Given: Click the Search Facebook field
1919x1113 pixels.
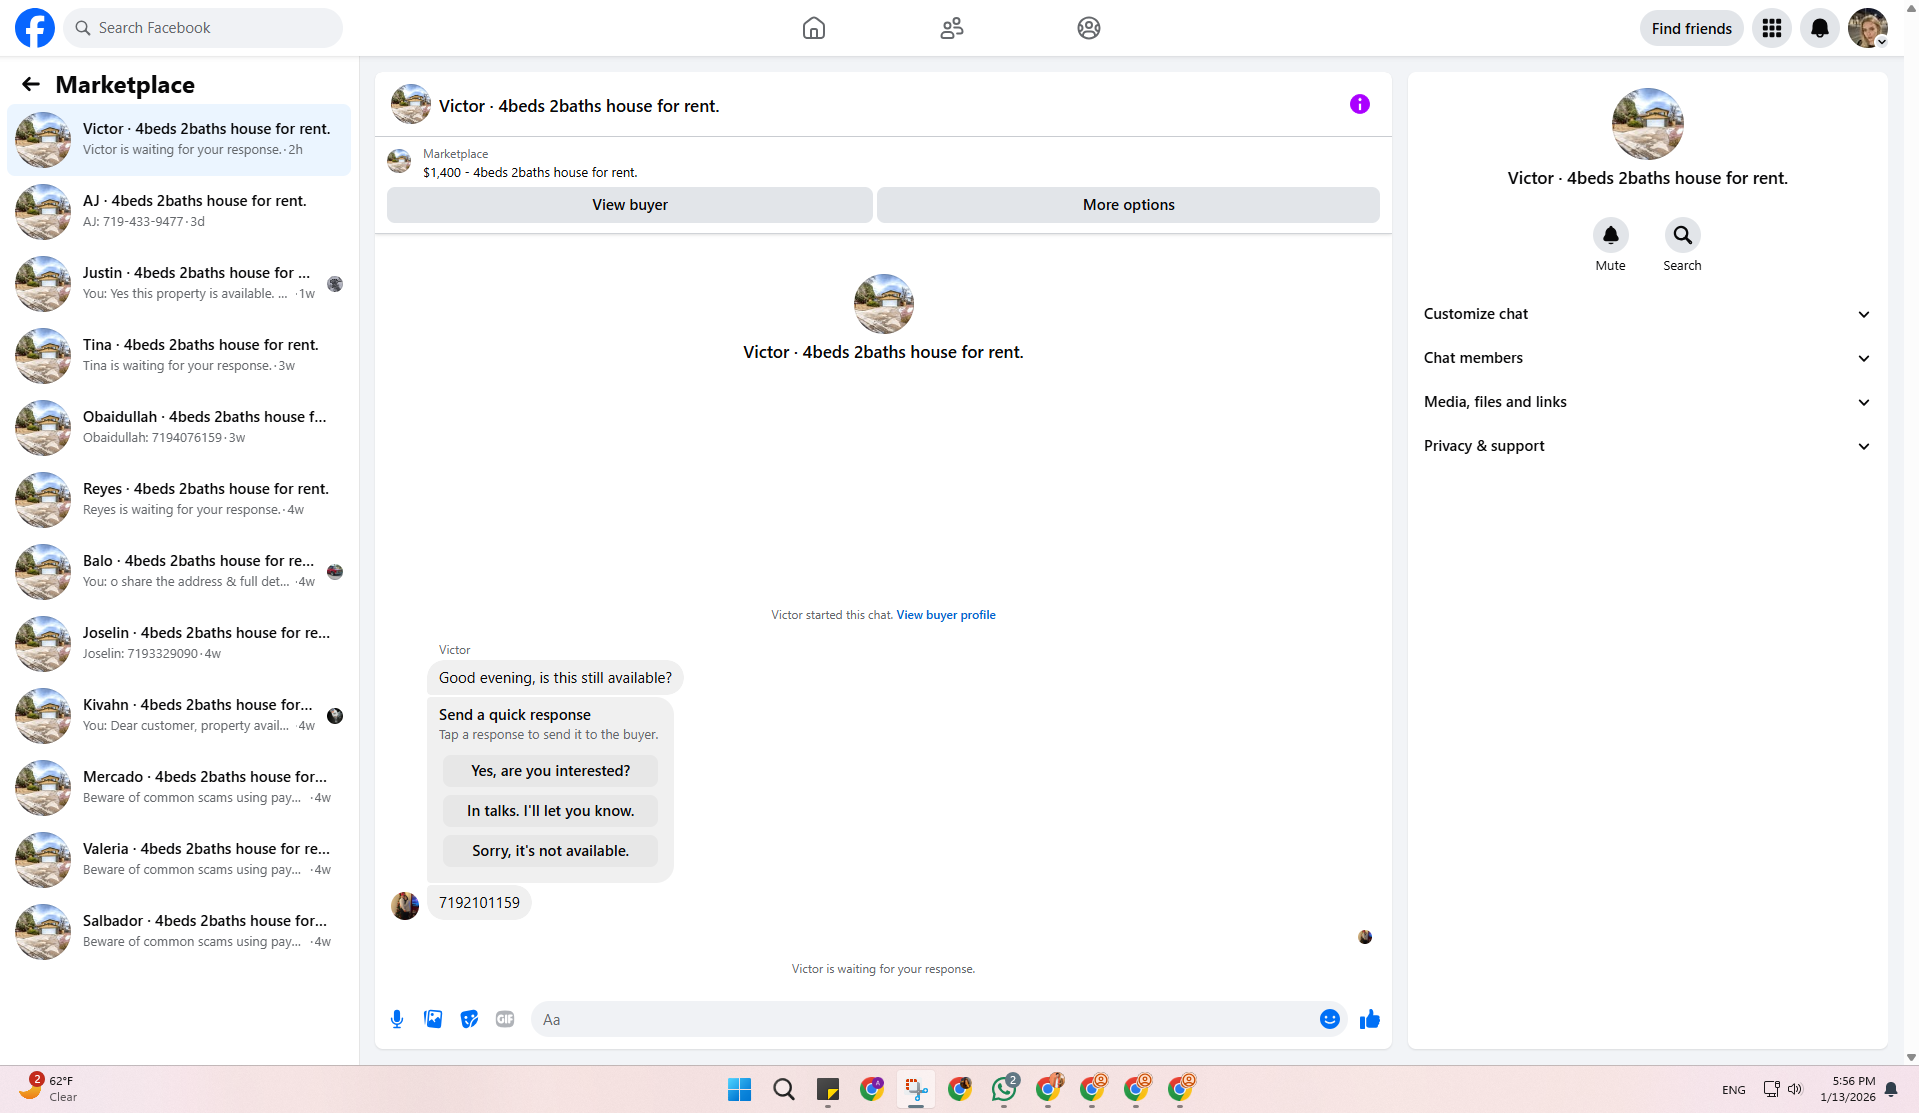Looking at the screenshot, I should [203, 28].
